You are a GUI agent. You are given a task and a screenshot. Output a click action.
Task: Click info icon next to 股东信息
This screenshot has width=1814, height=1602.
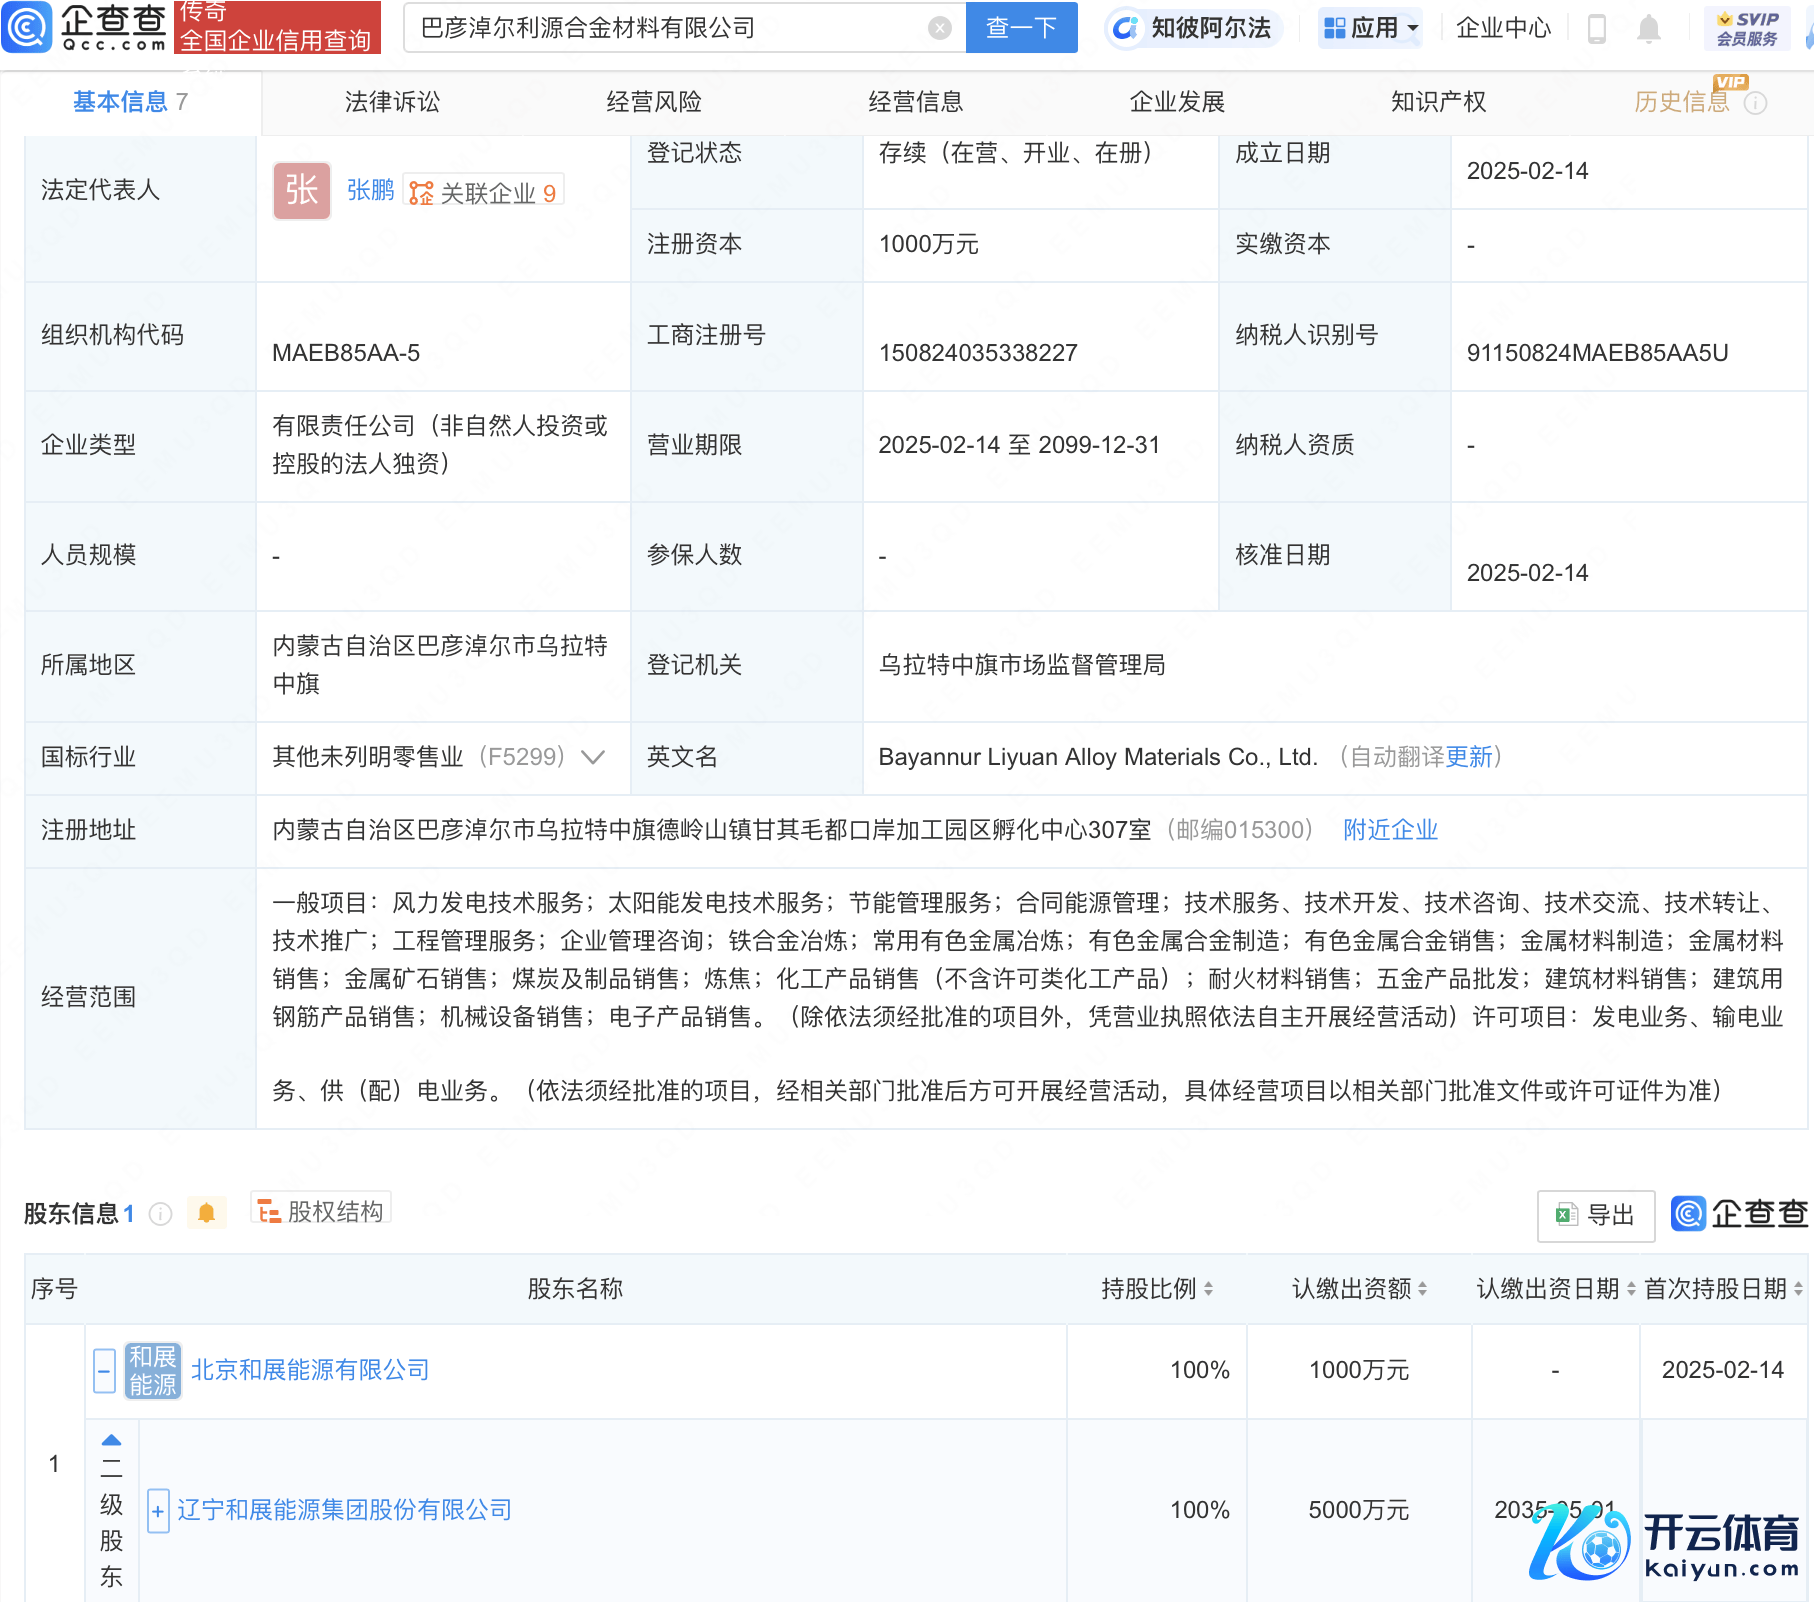(x=160, y=1214)
